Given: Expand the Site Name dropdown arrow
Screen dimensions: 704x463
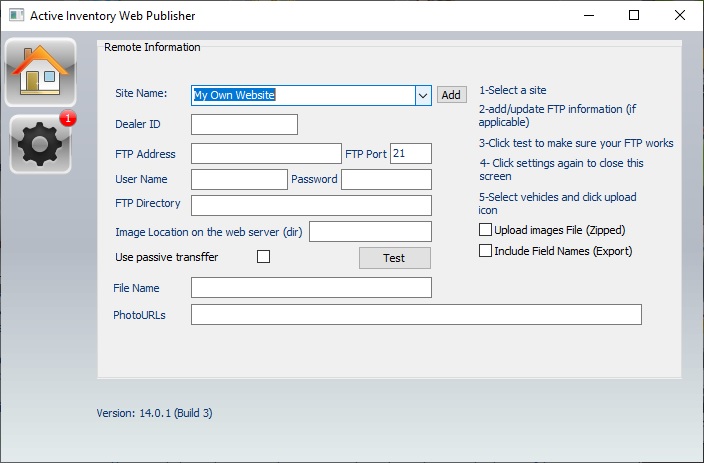Looking at the screenshot, I should (x=423, y=96).
